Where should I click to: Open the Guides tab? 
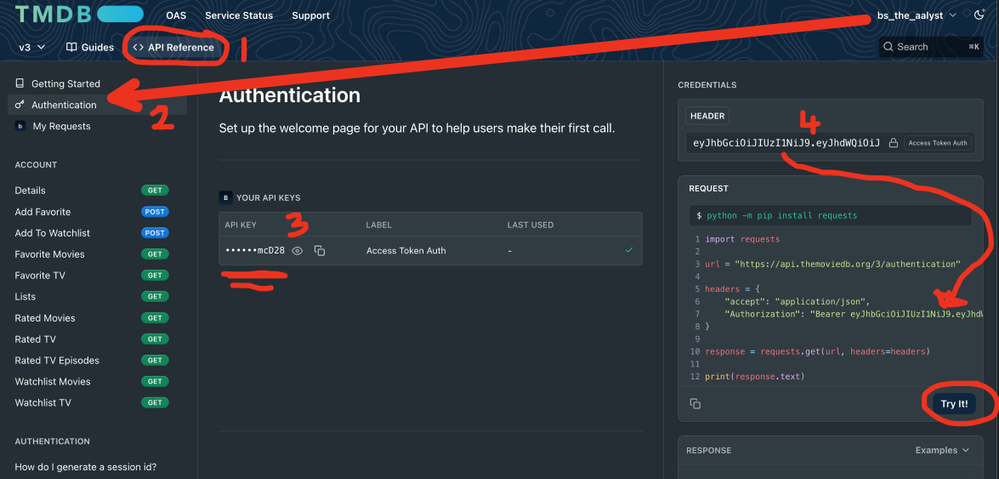pos(90,47)
